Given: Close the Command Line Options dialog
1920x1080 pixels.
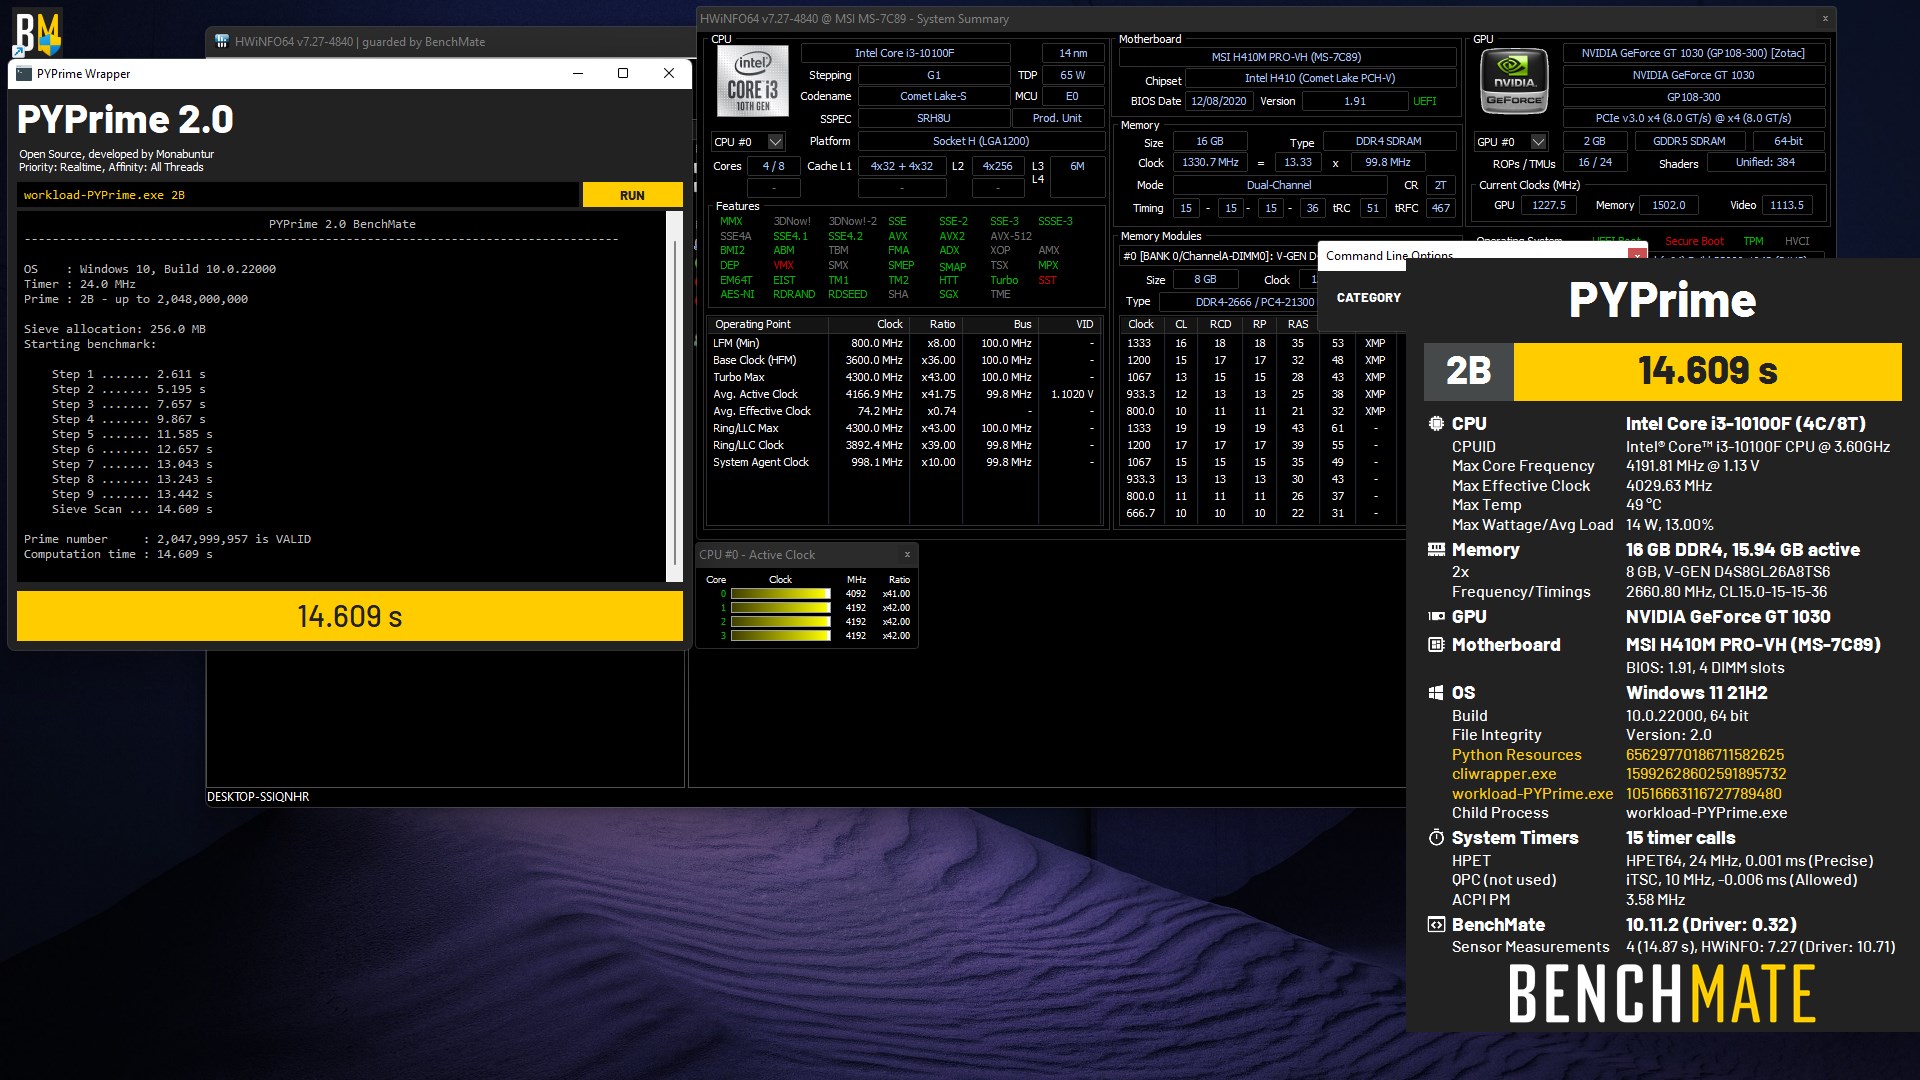Looking at the screenshot, I should point(1637,256).
